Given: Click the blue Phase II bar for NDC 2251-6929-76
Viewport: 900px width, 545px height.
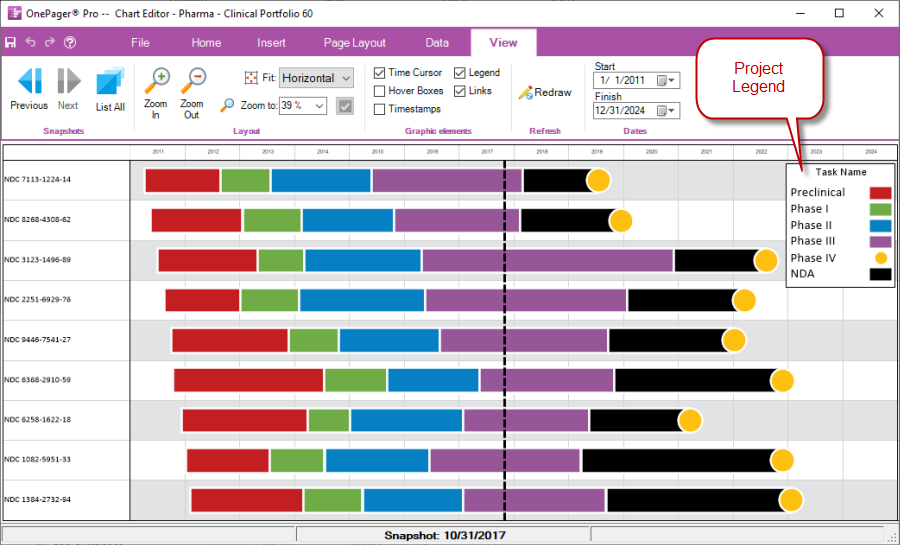Looking at the screenshot, I should point(362,300).
